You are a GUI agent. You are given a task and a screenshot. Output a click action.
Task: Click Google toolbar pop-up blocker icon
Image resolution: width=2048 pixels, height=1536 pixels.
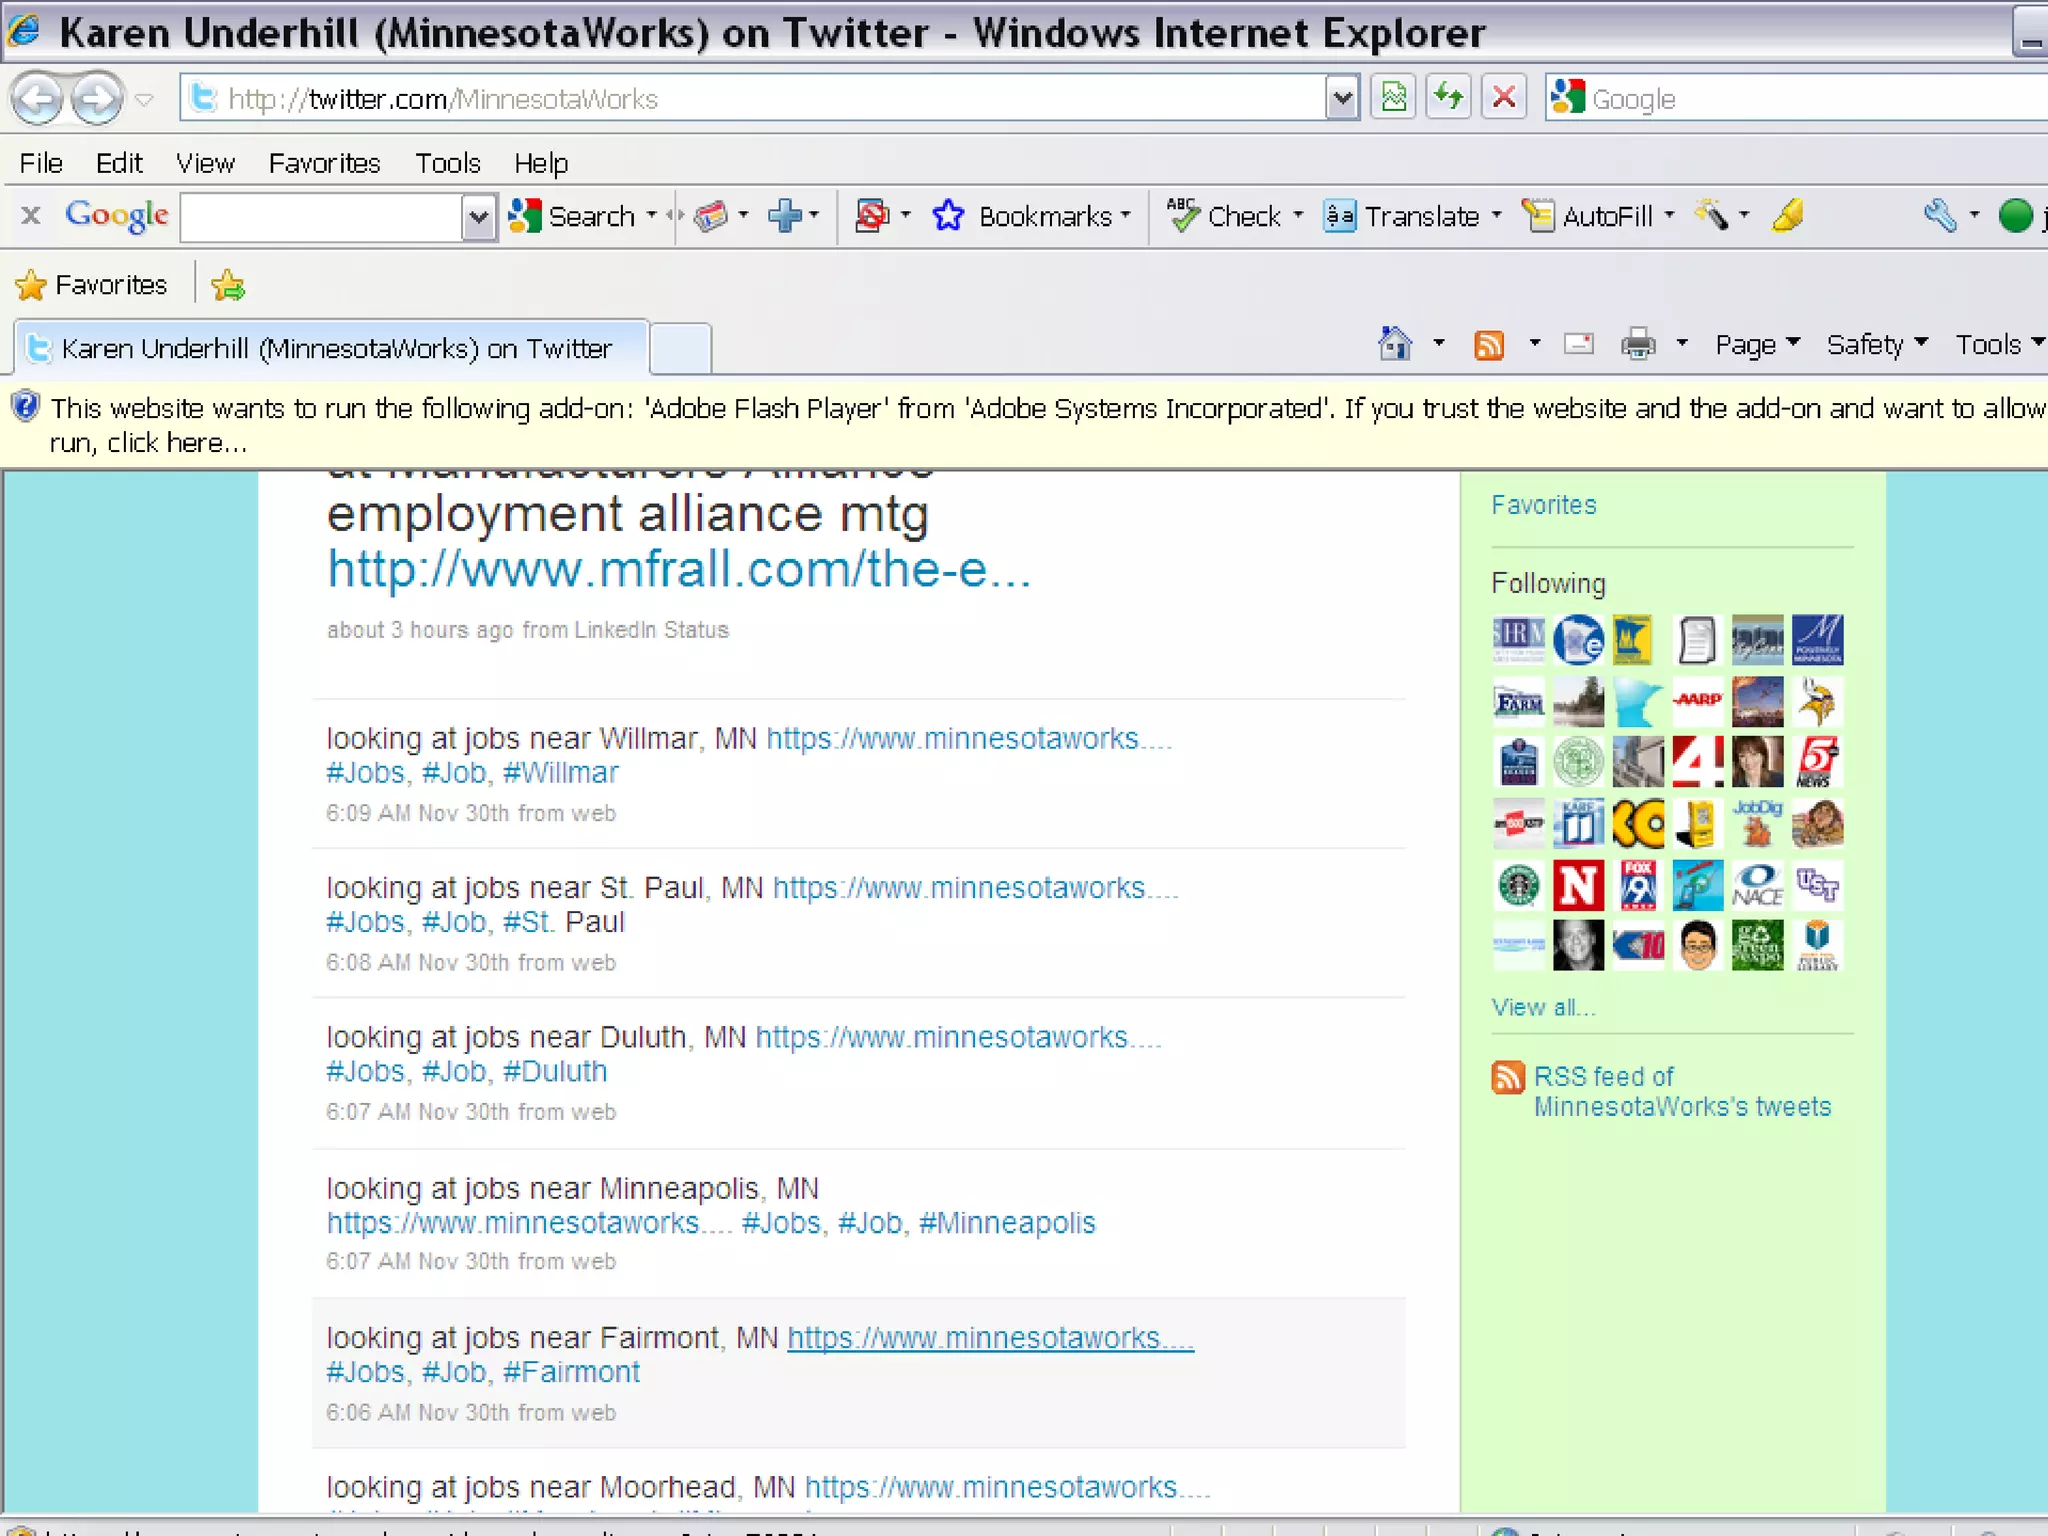point(872,216)
